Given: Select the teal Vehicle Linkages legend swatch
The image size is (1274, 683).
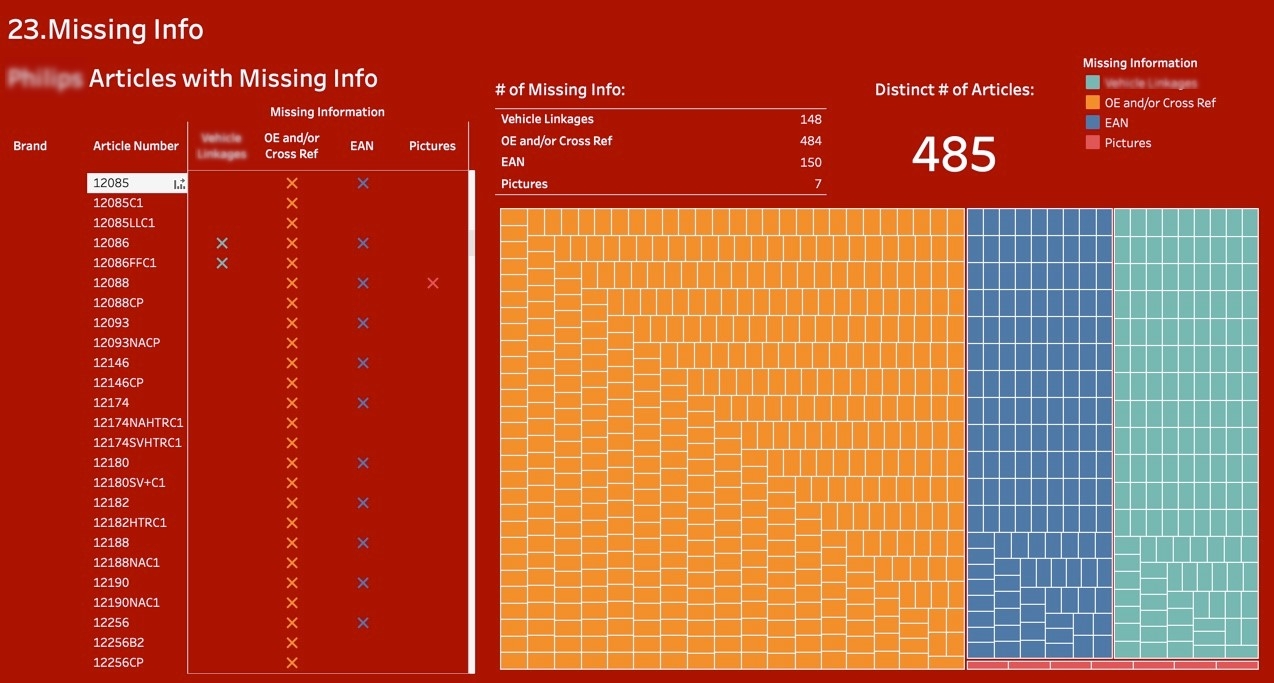Looking at the screenshot, I should coord(1092,83).
